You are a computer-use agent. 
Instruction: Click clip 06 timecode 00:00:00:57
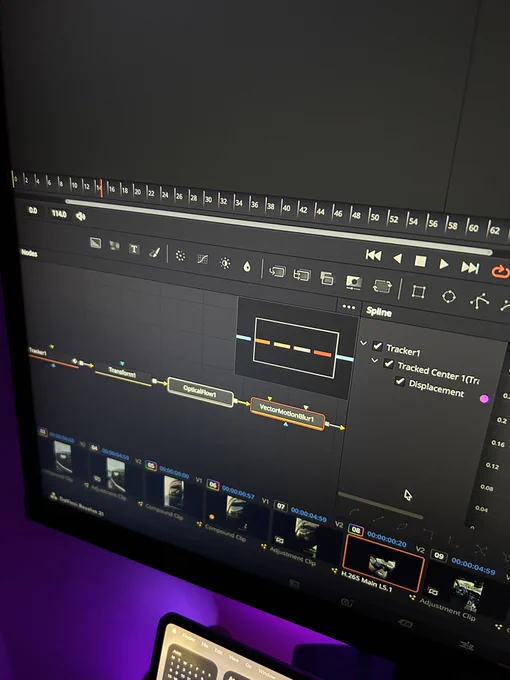click(238, 491)
